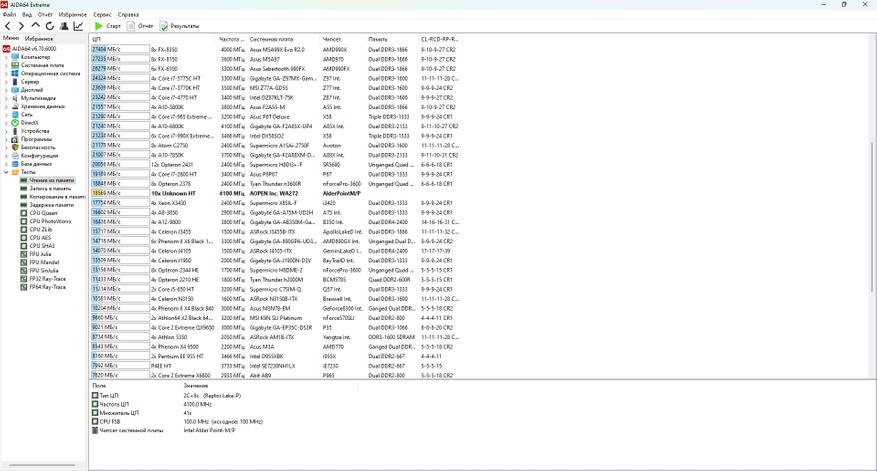Open the Файл menu

click(10, 15)
